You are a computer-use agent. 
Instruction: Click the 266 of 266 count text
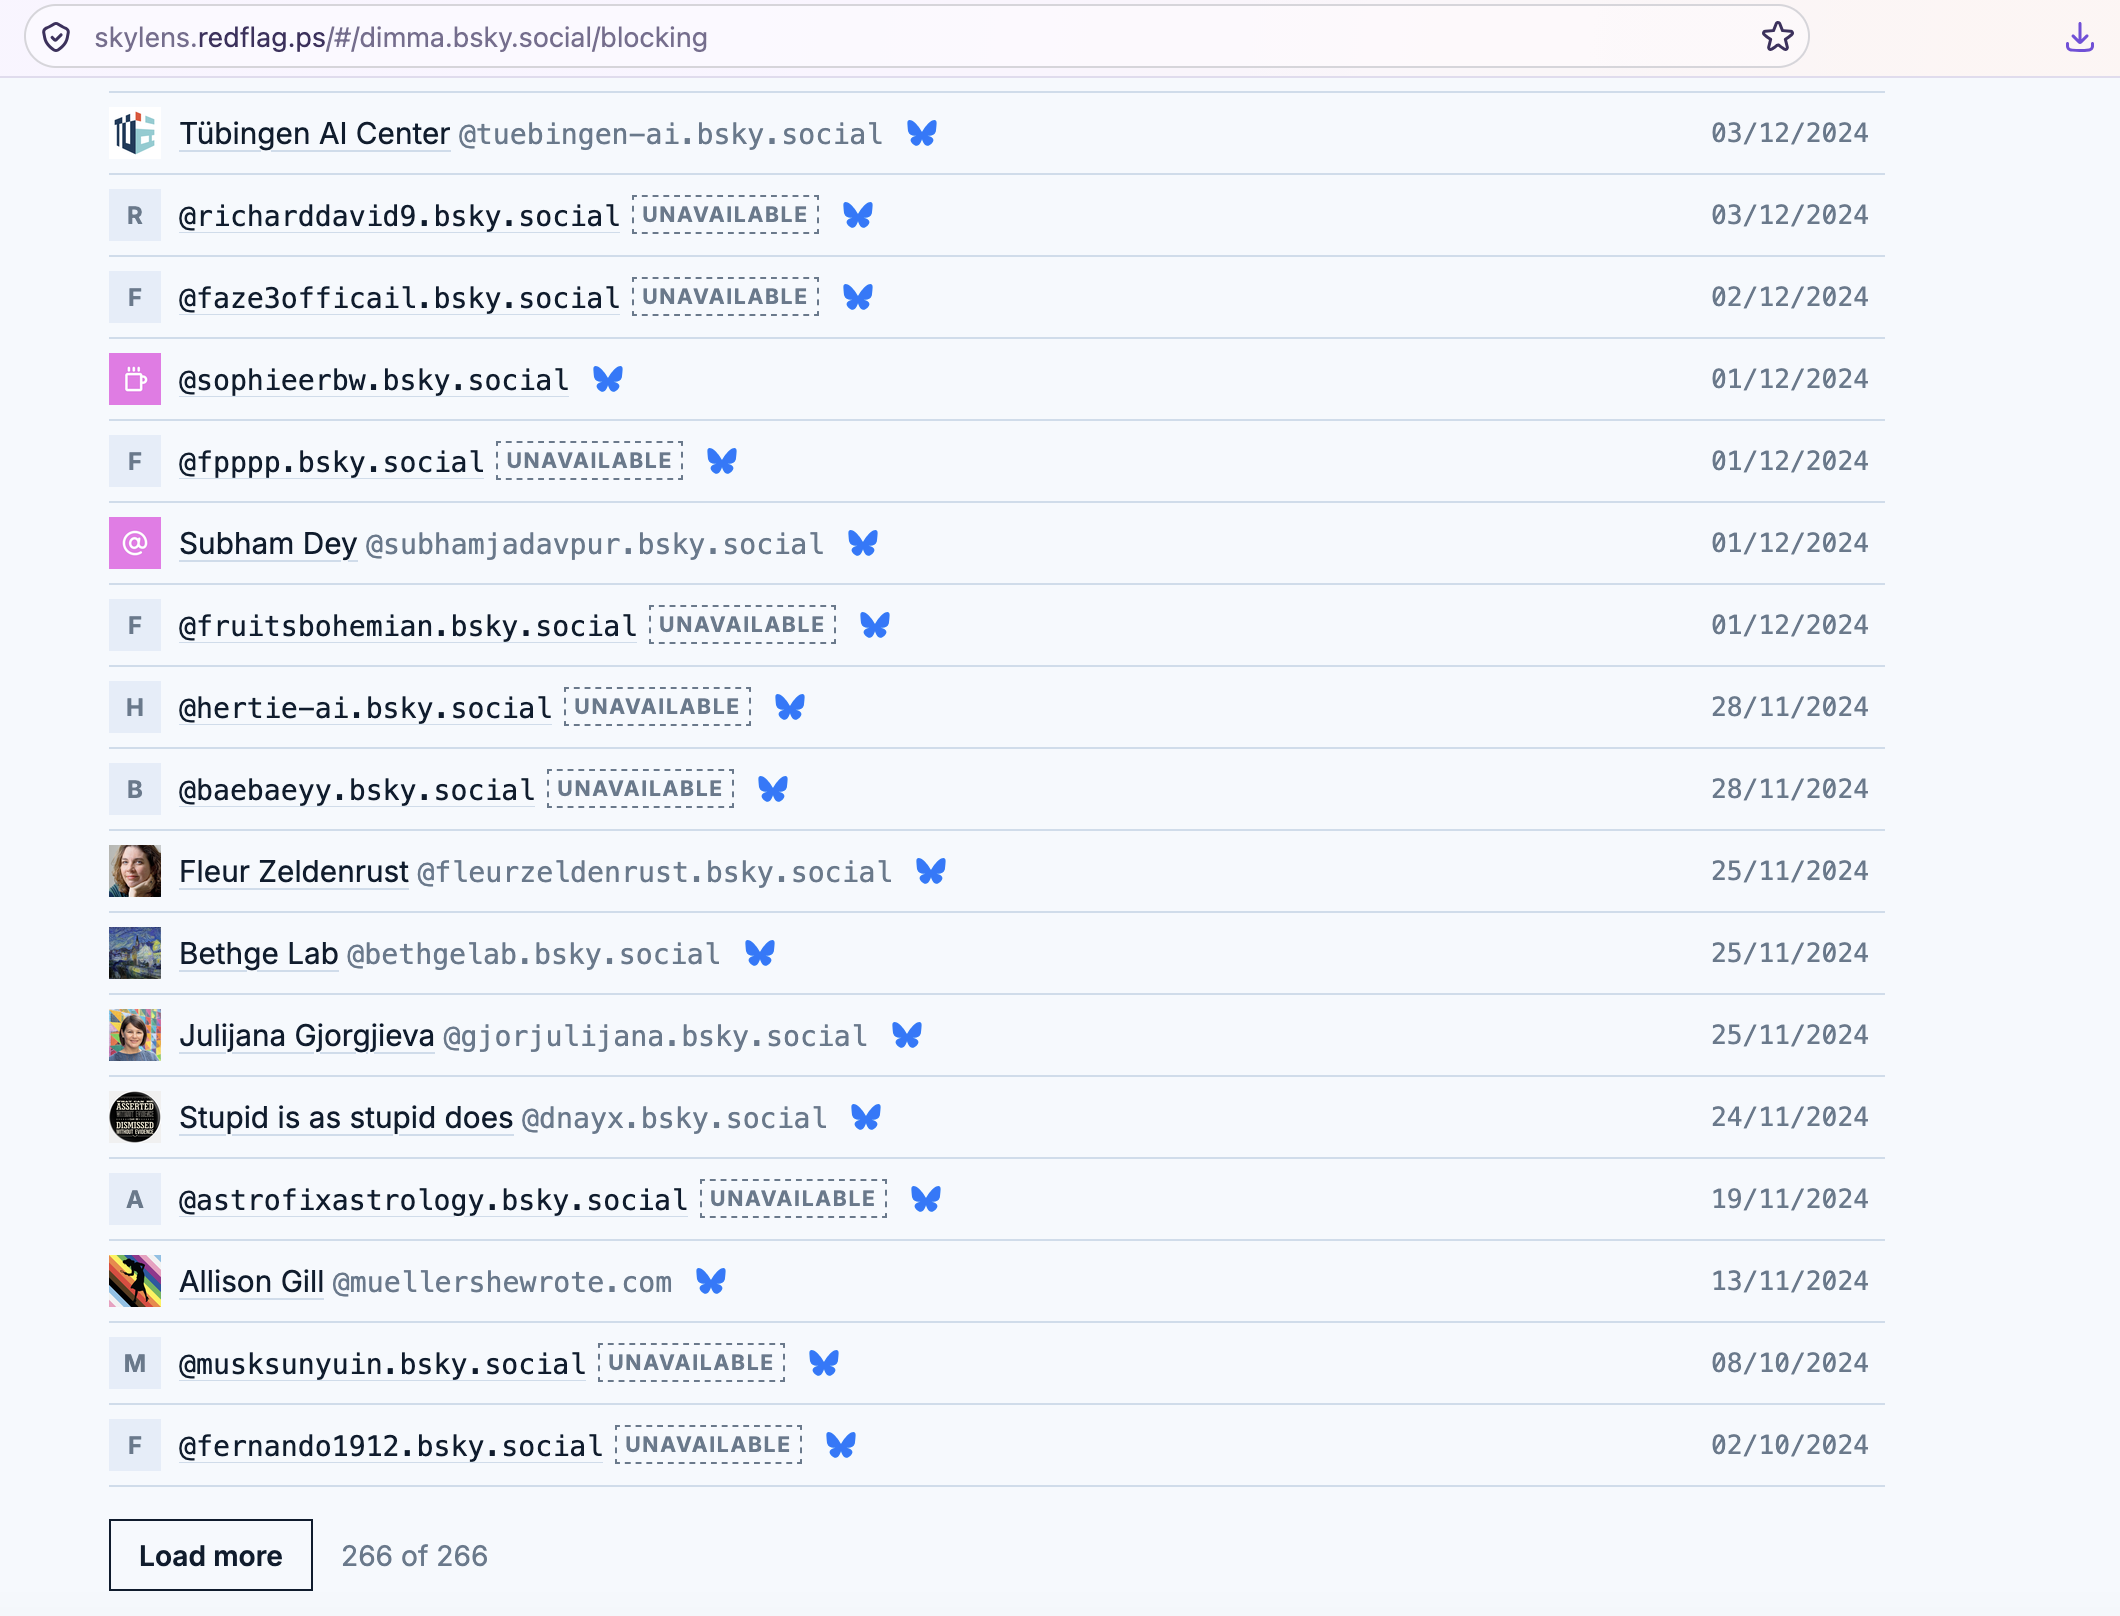click(415, 1556)
